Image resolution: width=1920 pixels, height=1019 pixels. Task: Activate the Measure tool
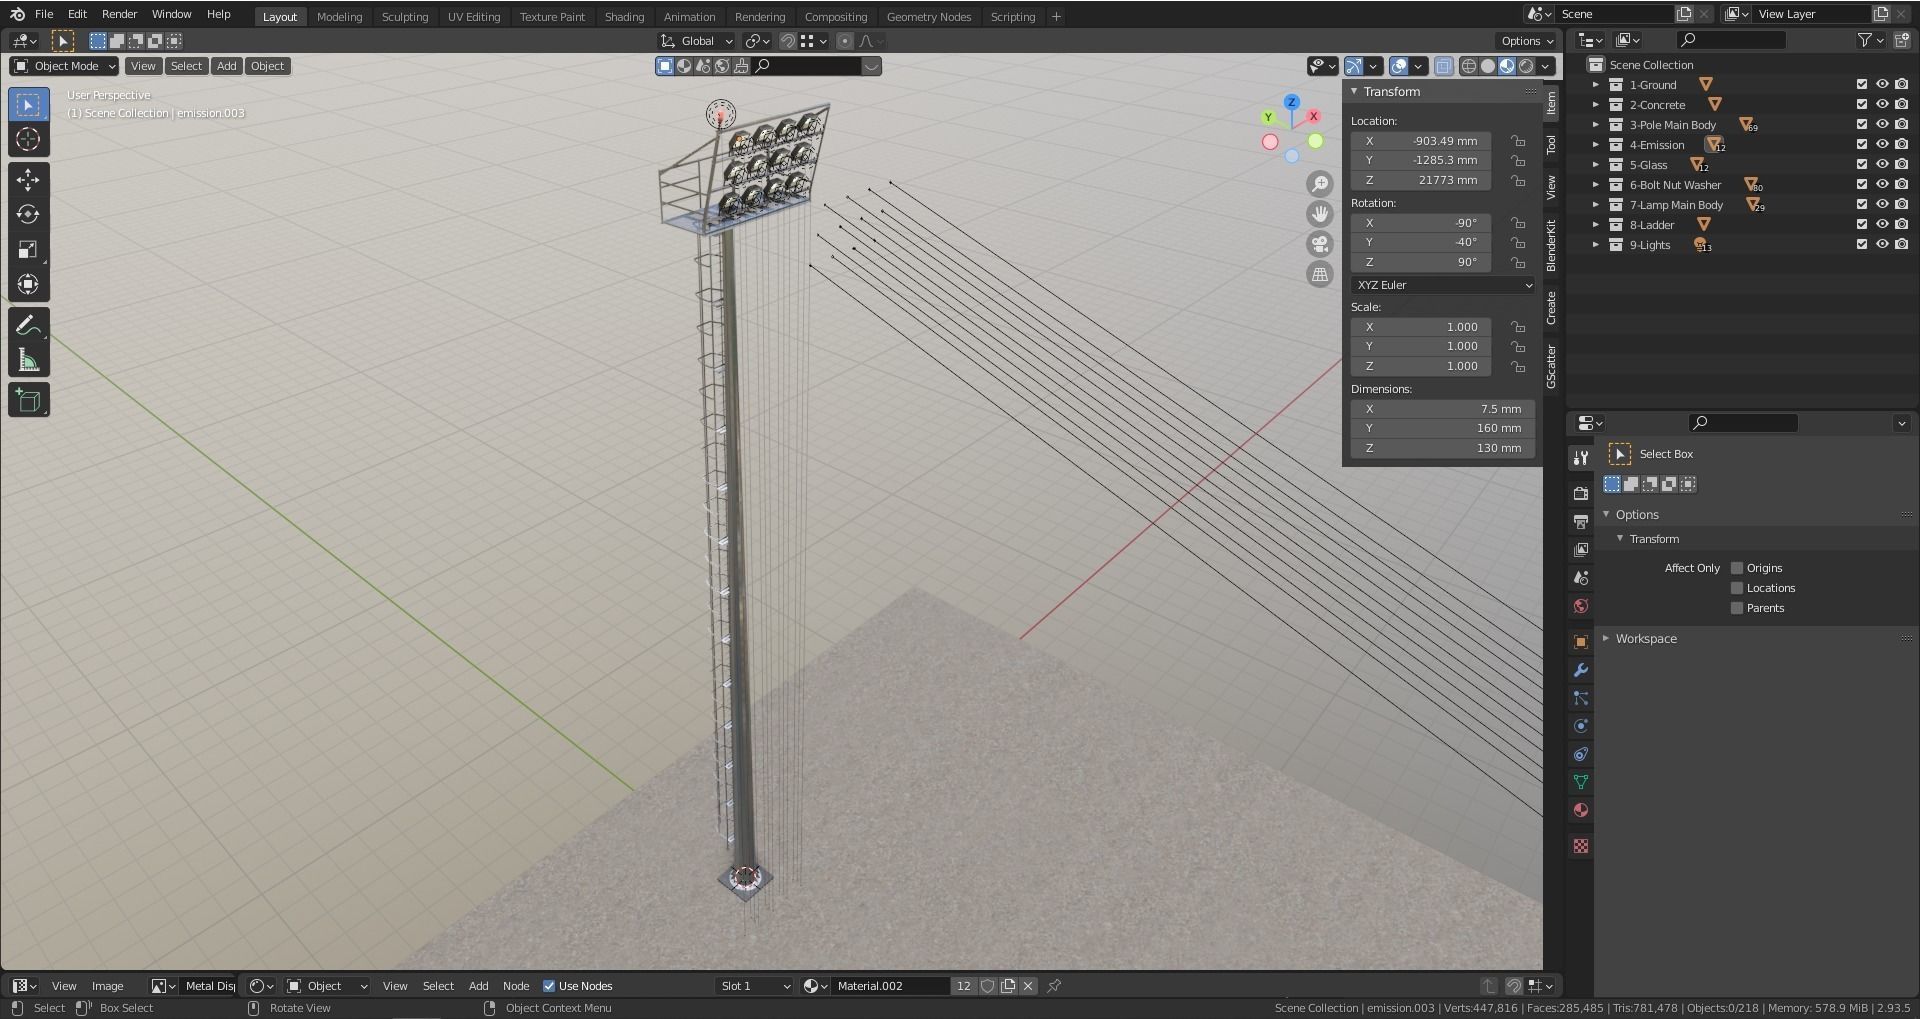(28, 358)
